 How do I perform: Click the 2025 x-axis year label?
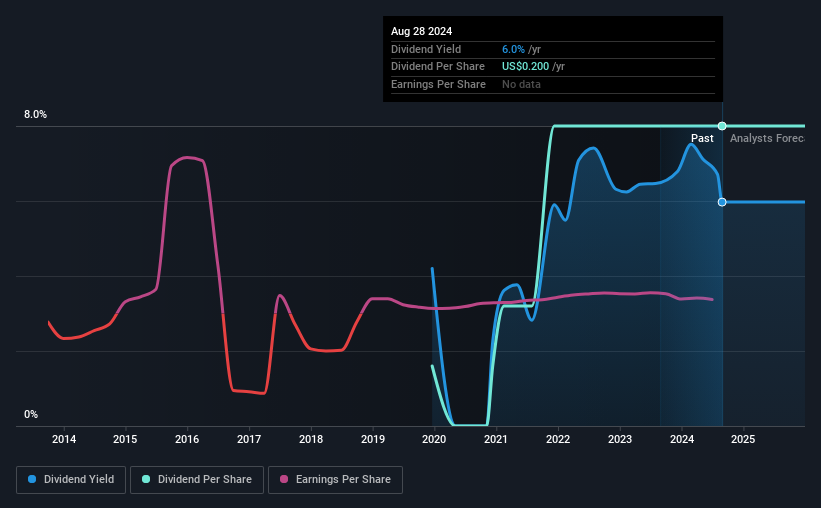[743, 439]
